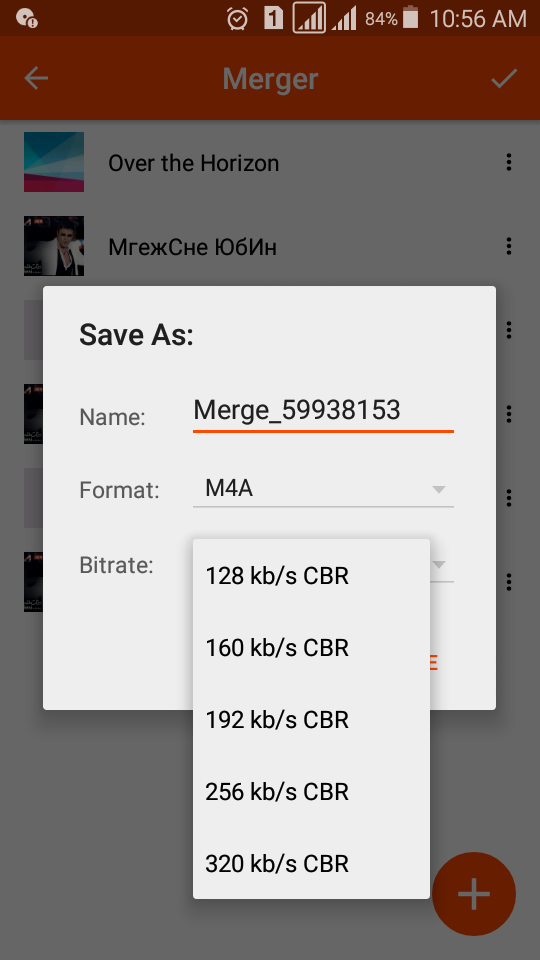
Task: Tap Over the Horizon album art thumbnail
Action: pos(54,162)
